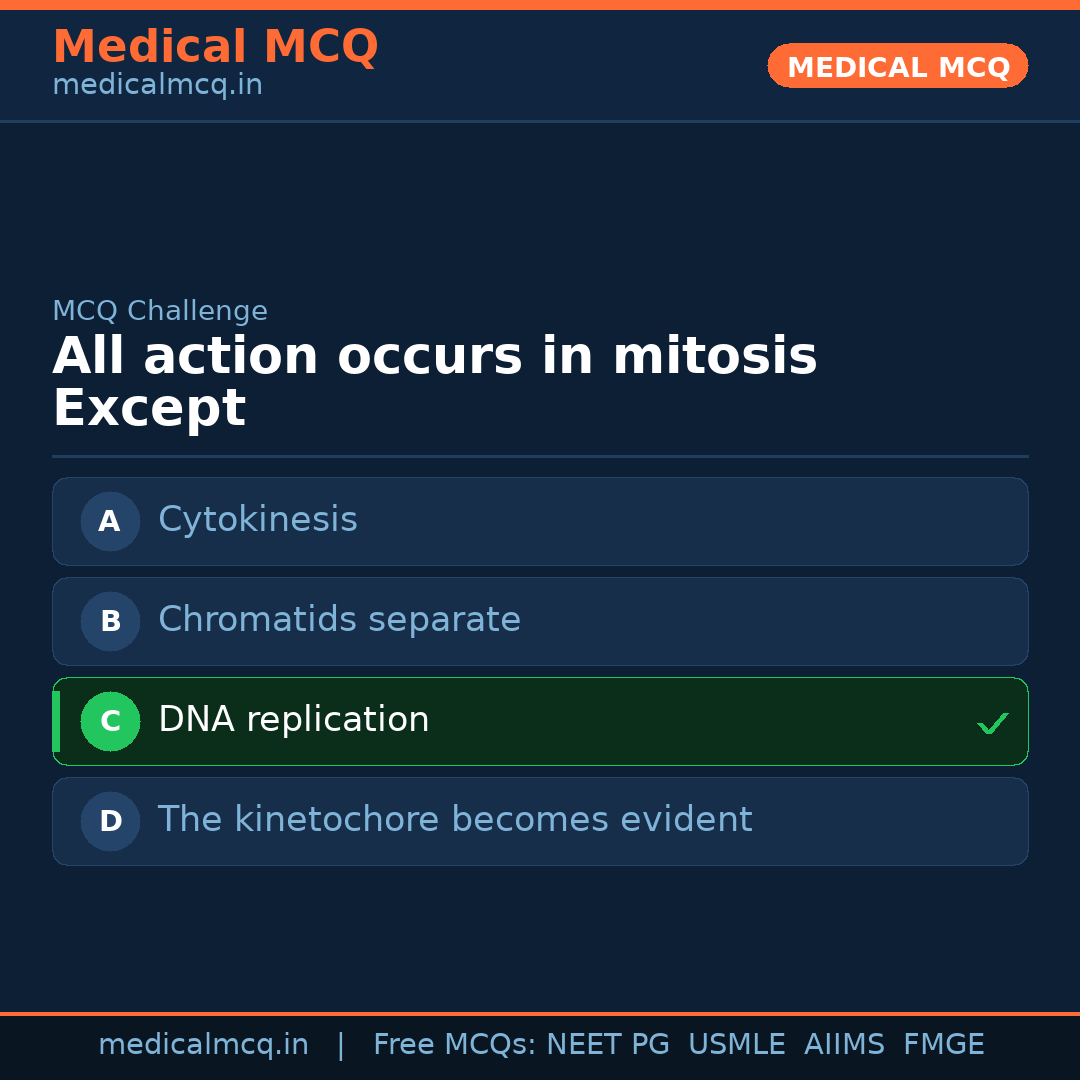Choose the "Chromatids separate" answer text
Image resolution: width=1080 pixels, height=1080 pixels.
click(x=339, y=620)
